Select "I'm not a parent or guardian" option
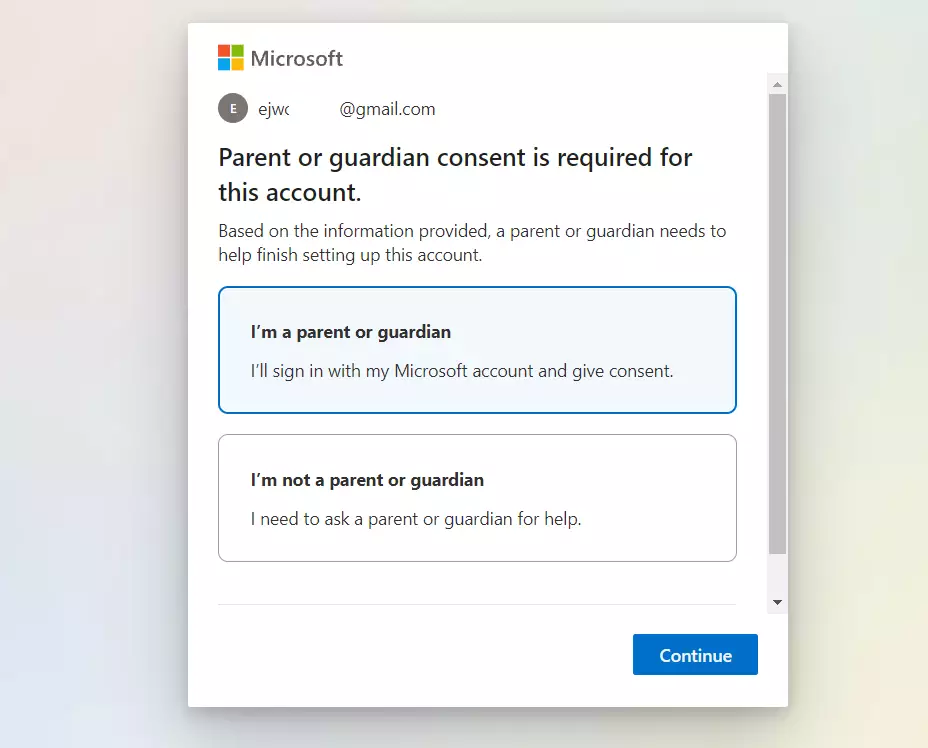 (477, 498)
